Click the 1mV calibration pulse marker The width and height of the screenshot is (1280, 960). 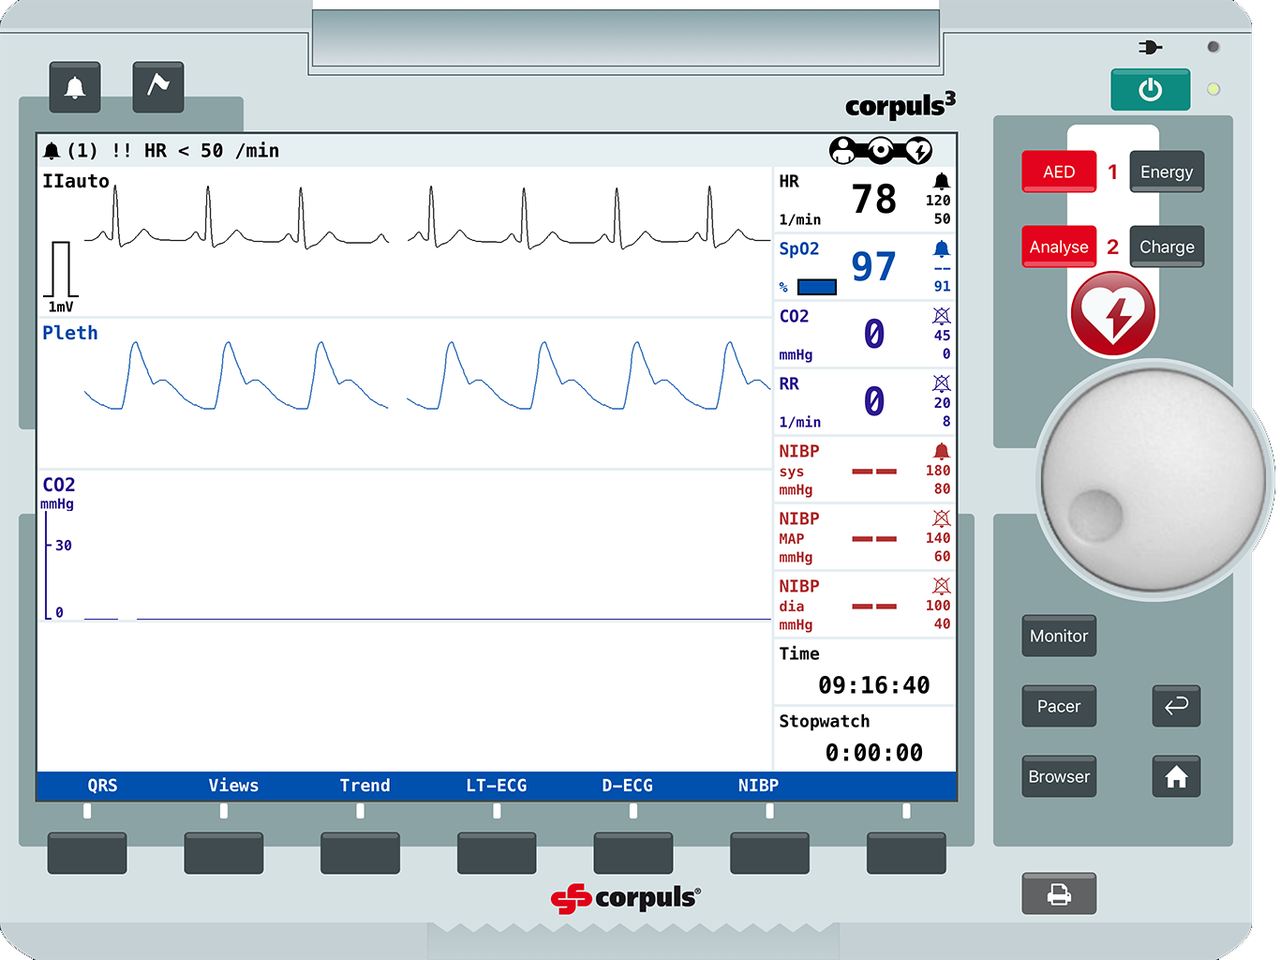pos(61,277)
